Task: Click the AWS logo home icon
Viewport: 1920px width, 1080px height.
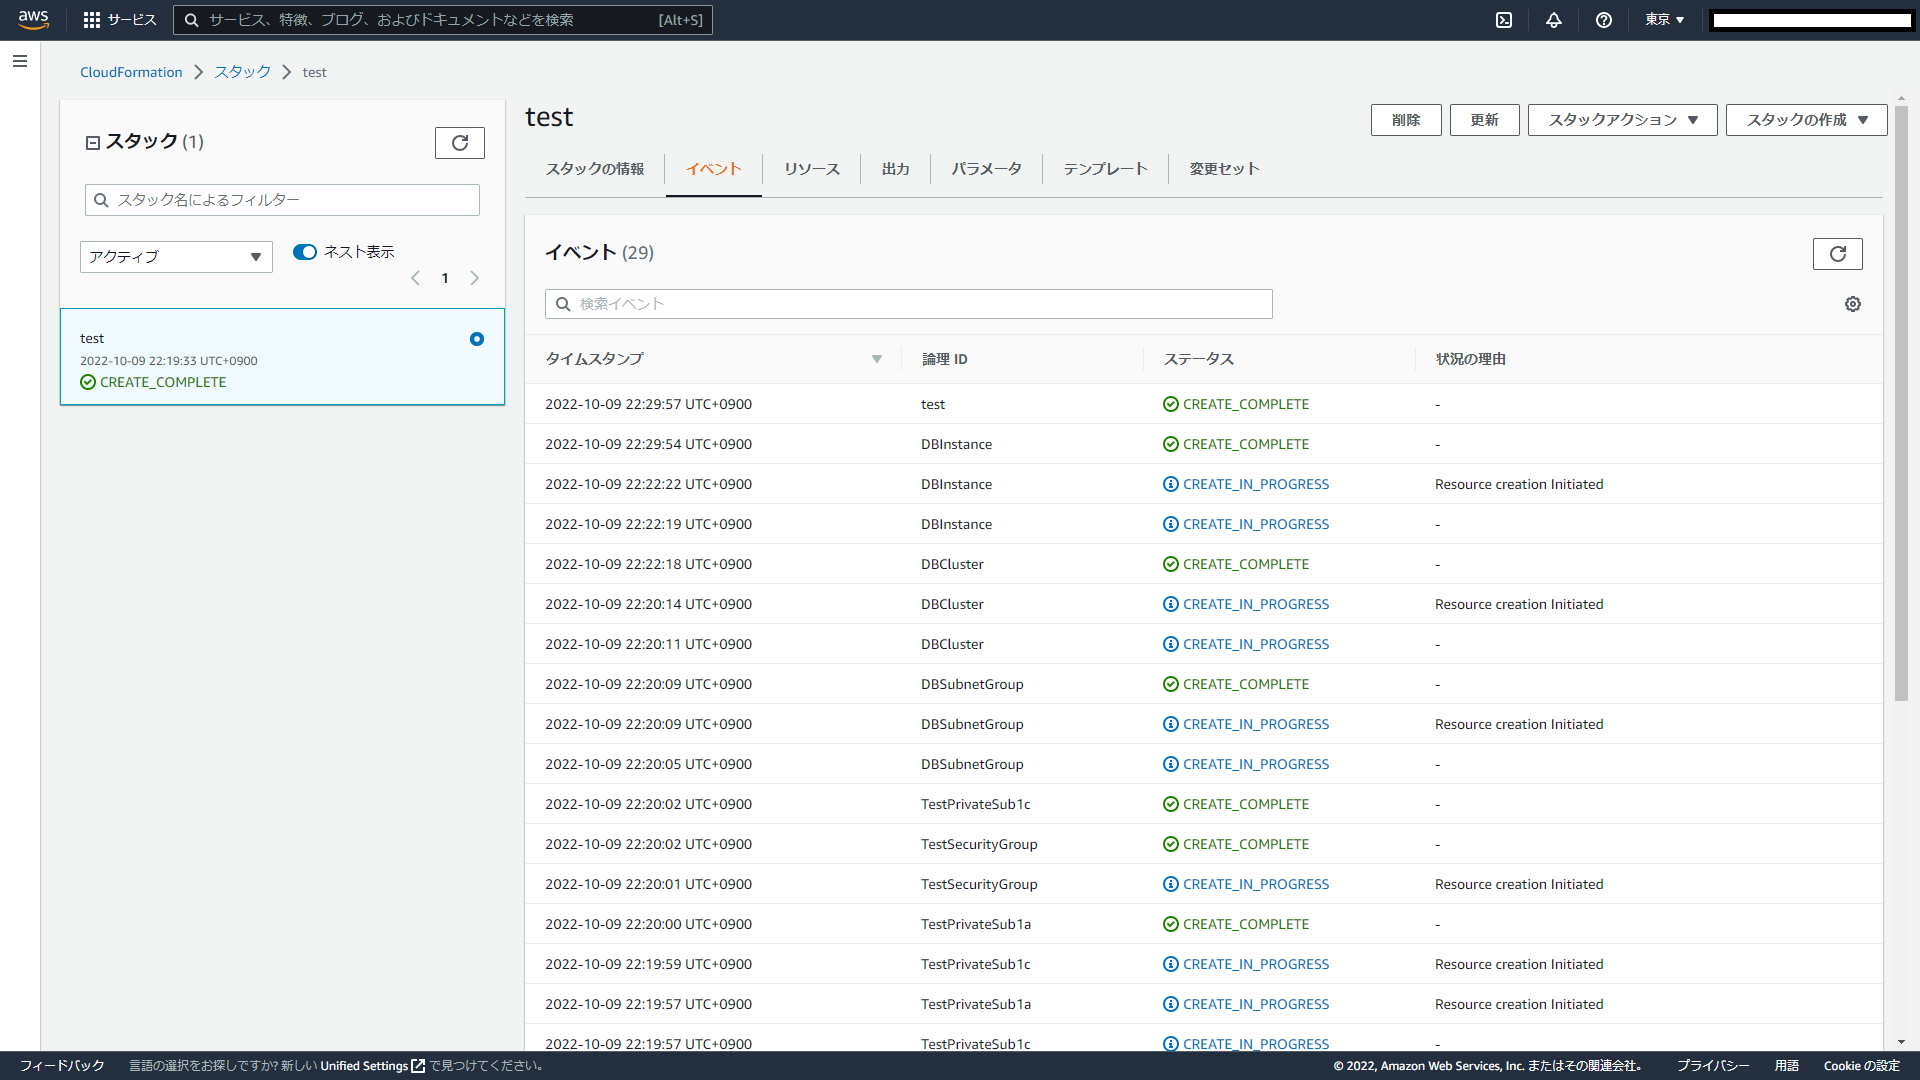Action: click(x=33, y=20)
